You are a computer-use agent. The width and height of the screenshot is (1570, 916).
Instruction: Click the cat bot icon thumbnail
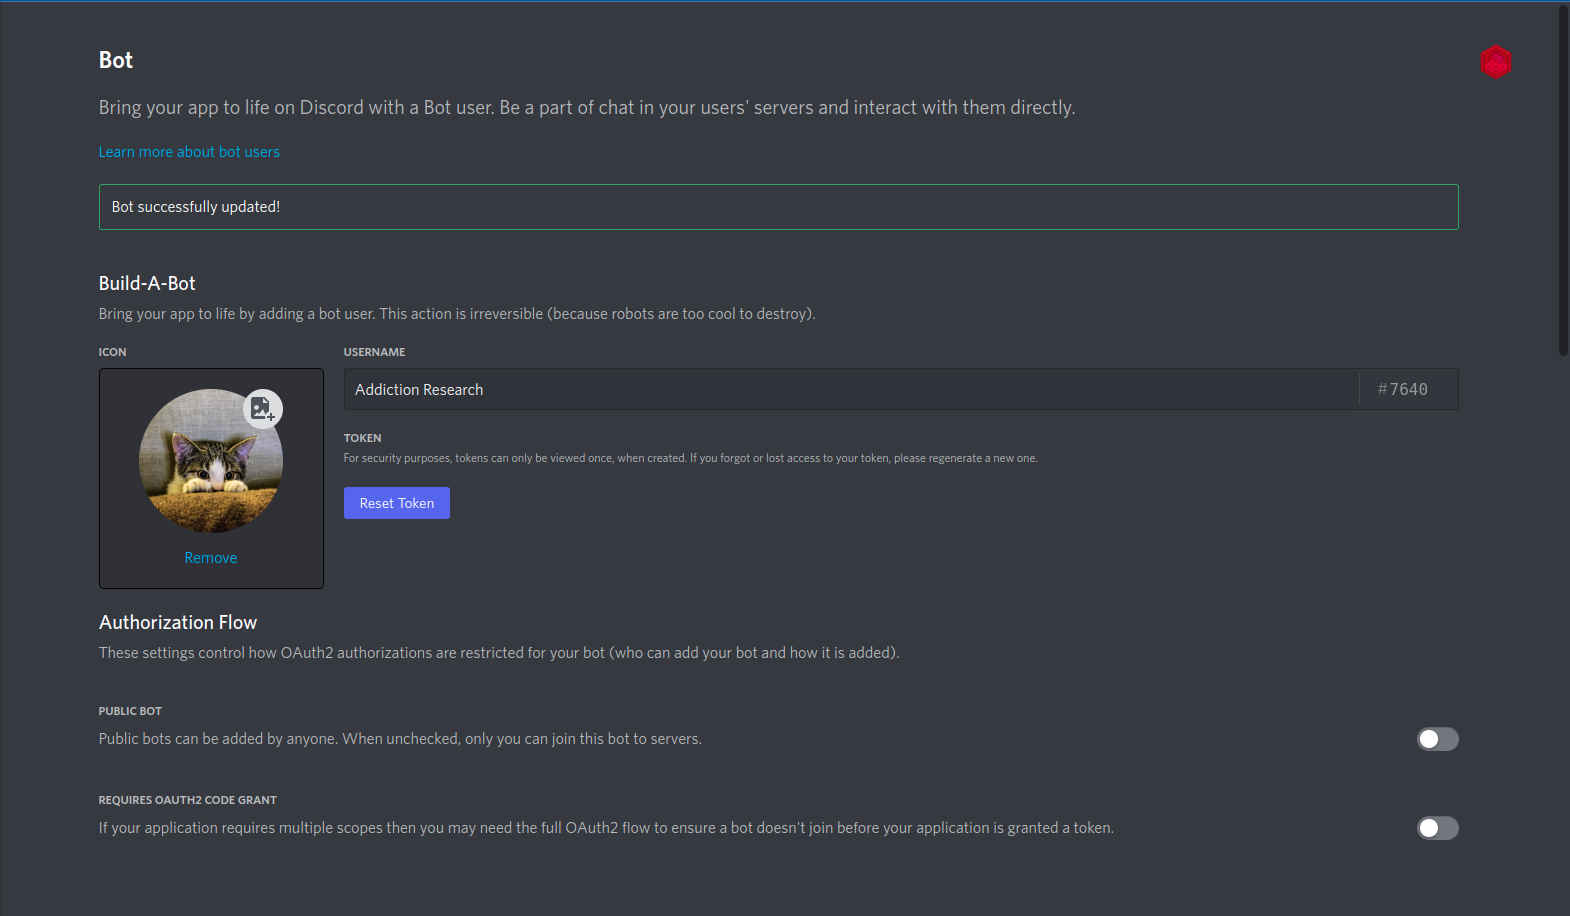click(210, 460)
